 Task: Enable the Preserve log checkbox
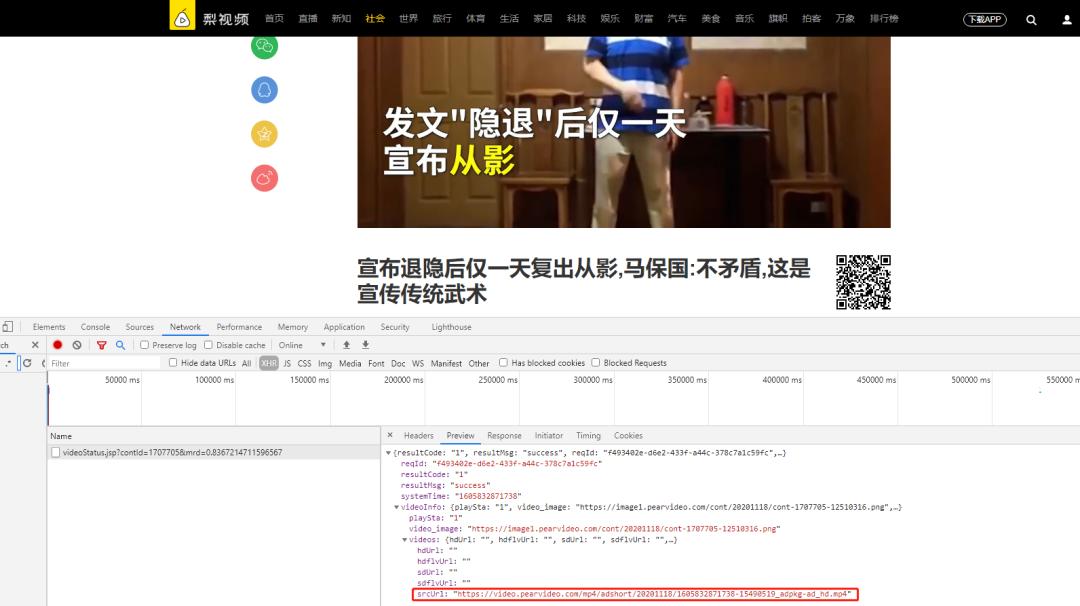click(x=145, y=345)
